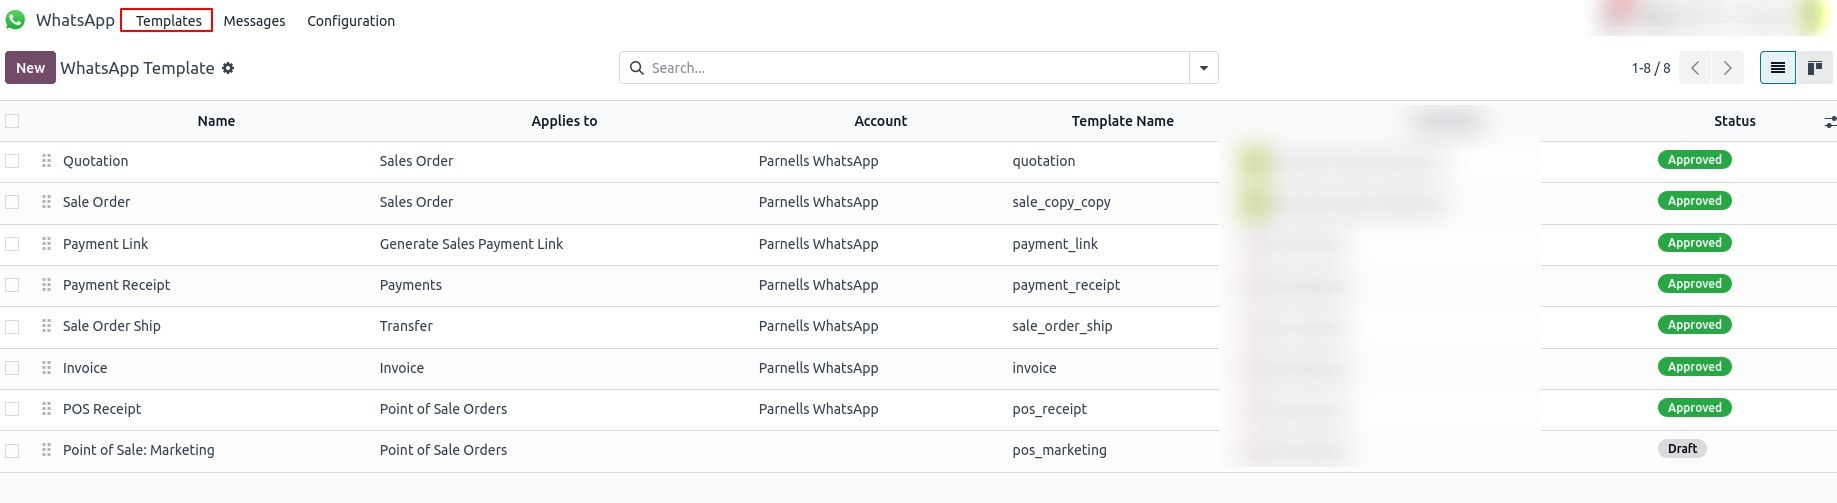
Task: Open the gear actions menu beside WhatsApp Template
Action: [228, 68]
